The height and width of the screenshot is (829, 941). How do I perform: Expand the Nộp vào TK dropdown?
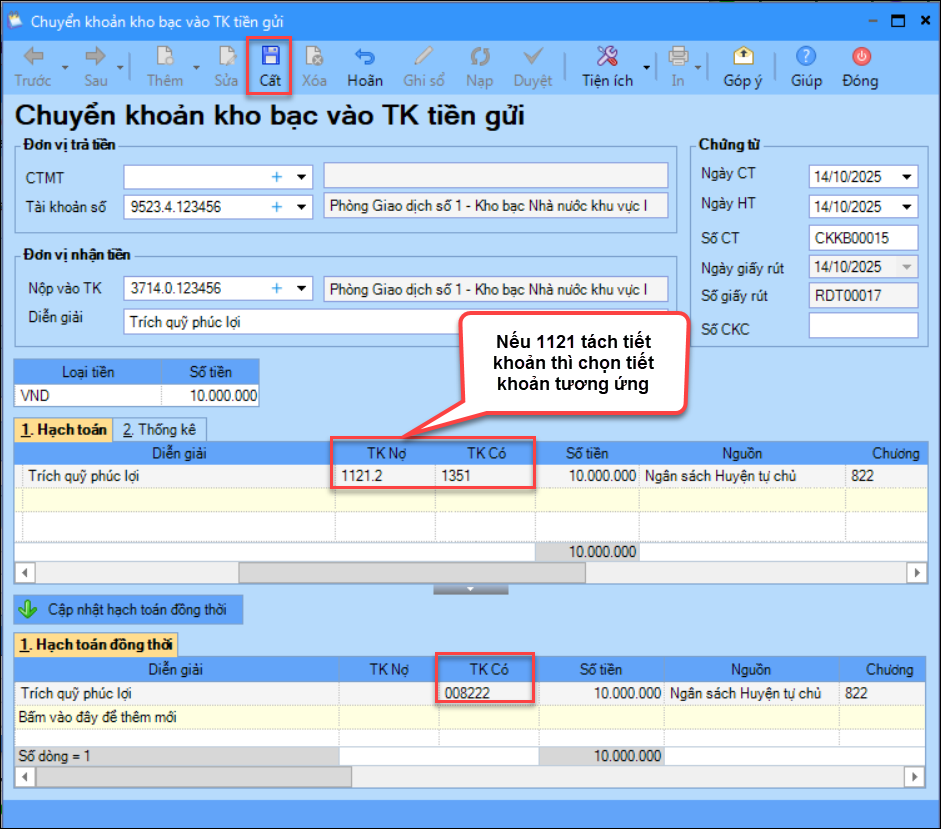[x=301, y=289]
